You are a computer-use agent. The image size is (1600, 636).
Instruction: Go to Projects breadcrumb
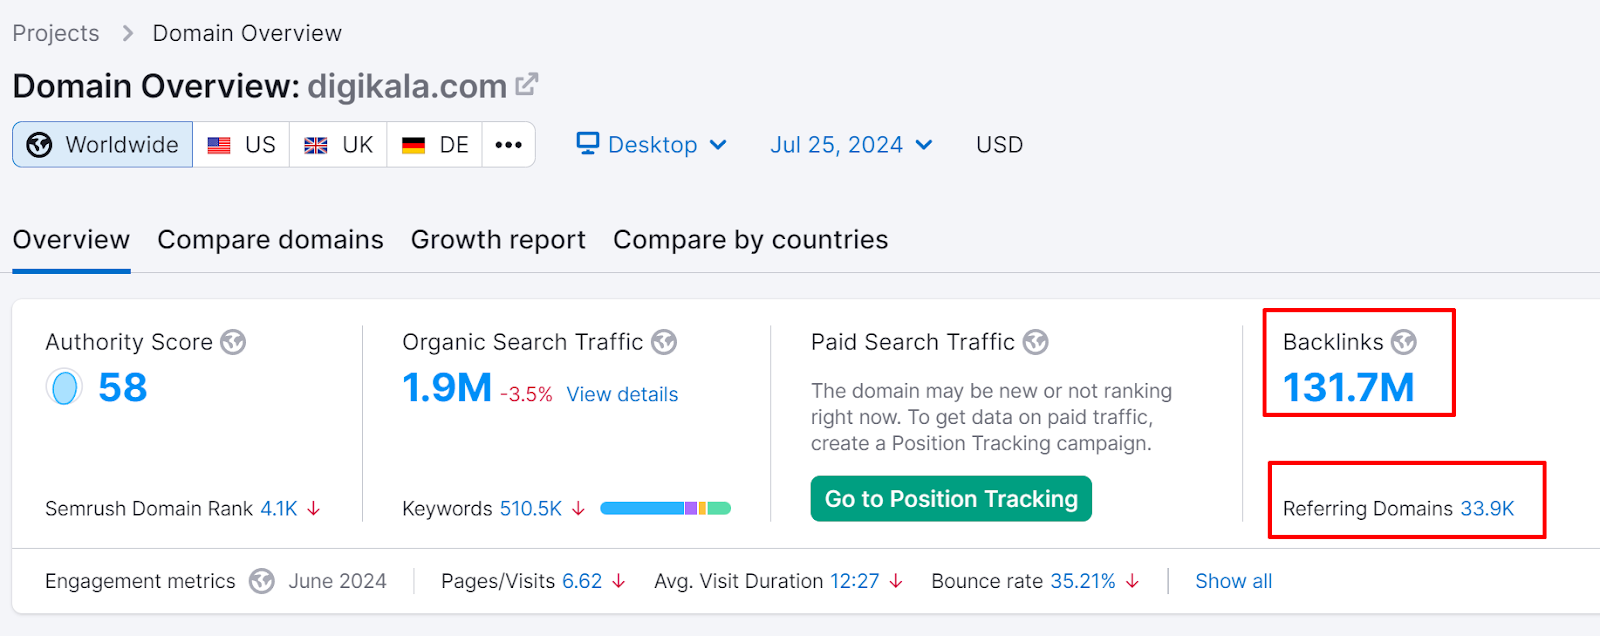click(56, 33)
